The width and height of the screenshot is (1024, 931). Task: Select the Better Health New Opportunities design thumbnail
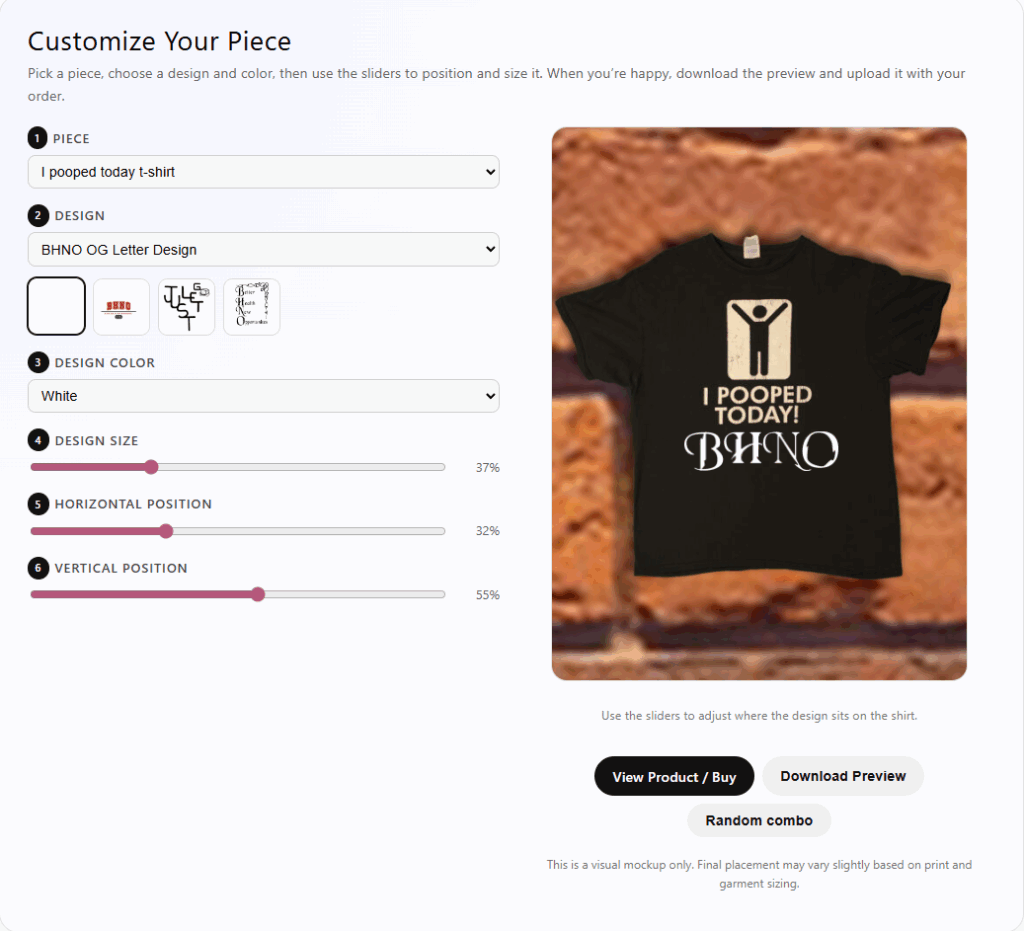pos(251,306)
